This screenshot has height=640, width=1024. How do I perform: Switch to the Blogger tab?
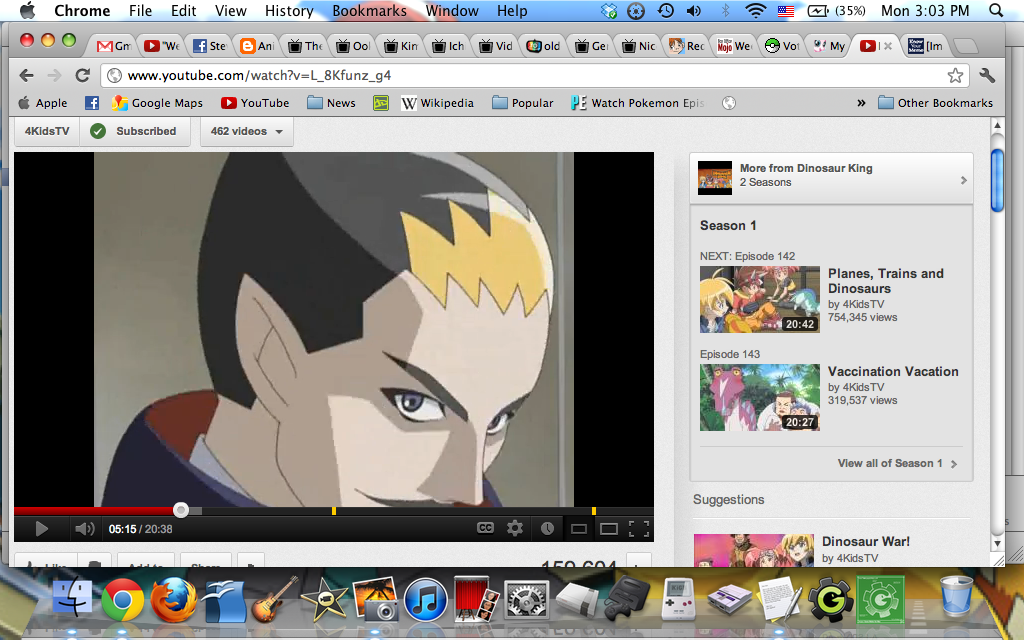257,46
